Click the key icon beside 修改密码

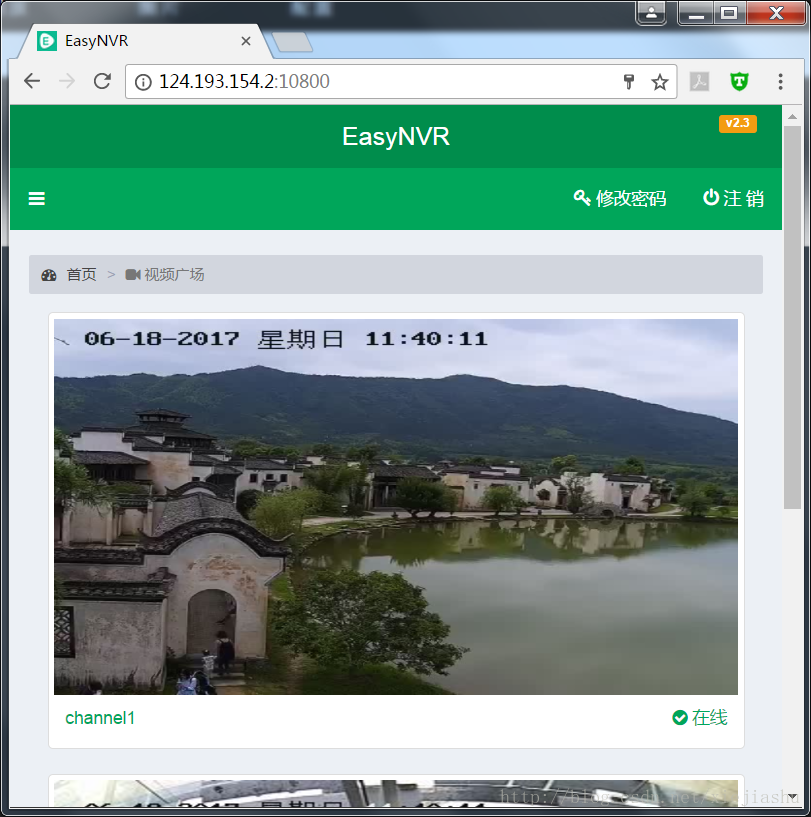pos(582,198)
